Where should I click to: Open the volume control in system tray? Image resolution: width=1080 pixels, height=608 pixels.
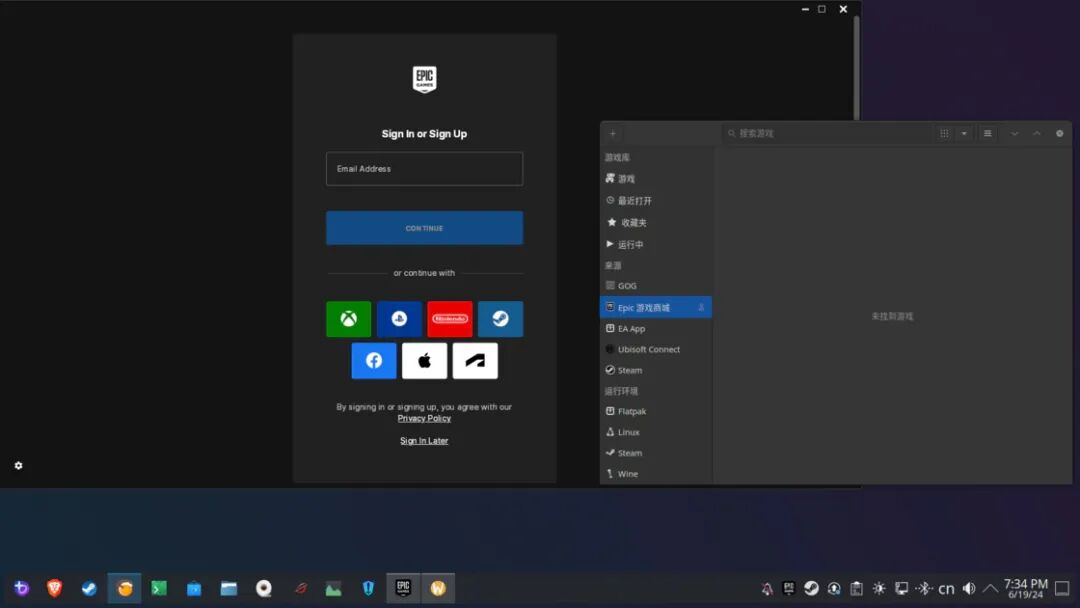(x=969, y=588)
